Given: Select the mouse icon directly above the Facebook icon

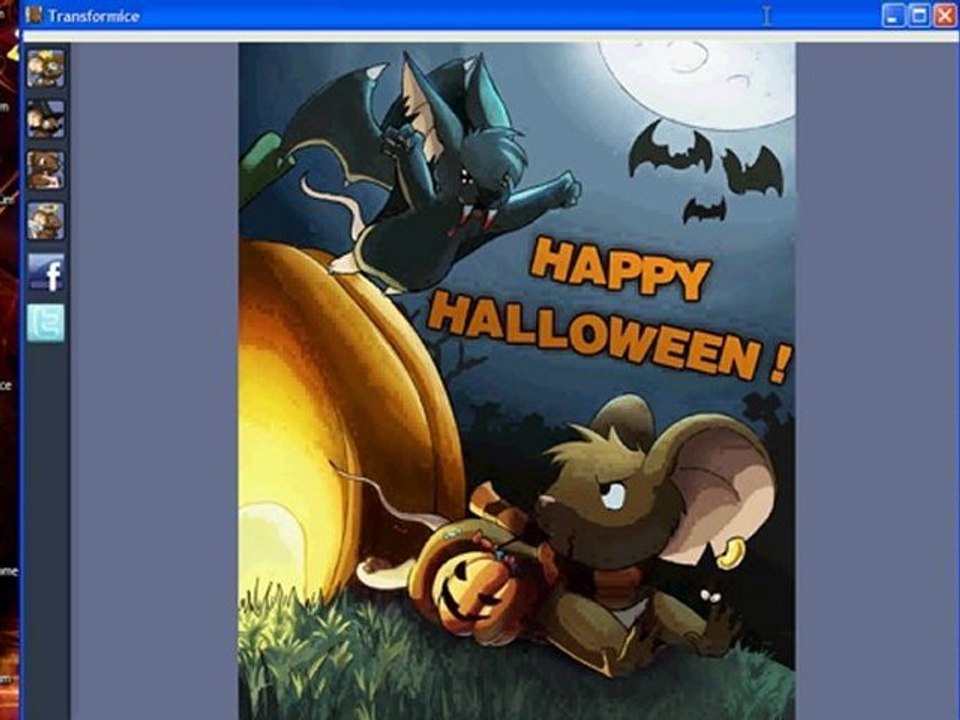Looking at the screenshot, I should point(46,221).
